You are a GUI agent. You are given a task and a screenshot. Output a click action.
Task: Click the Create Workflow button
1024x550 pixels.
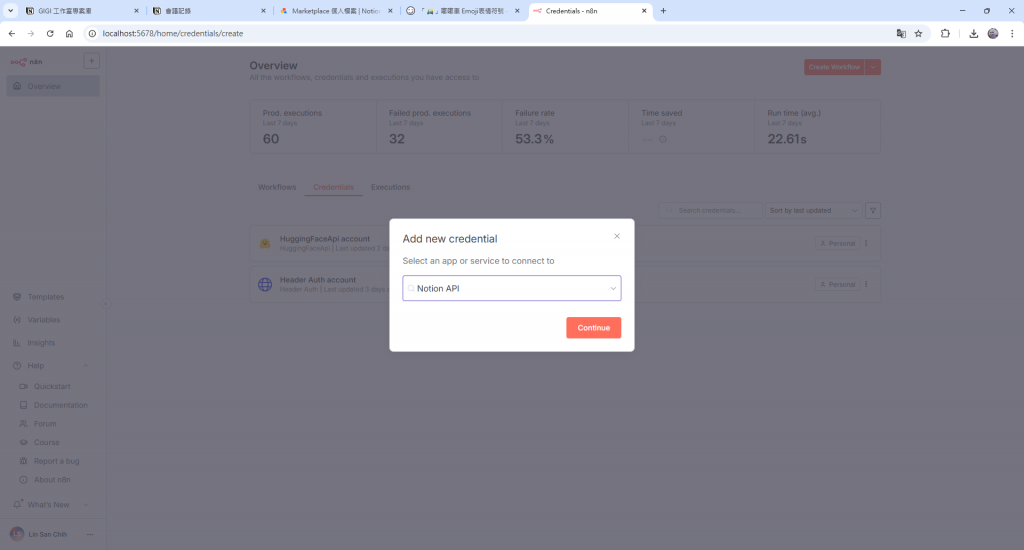834,67
